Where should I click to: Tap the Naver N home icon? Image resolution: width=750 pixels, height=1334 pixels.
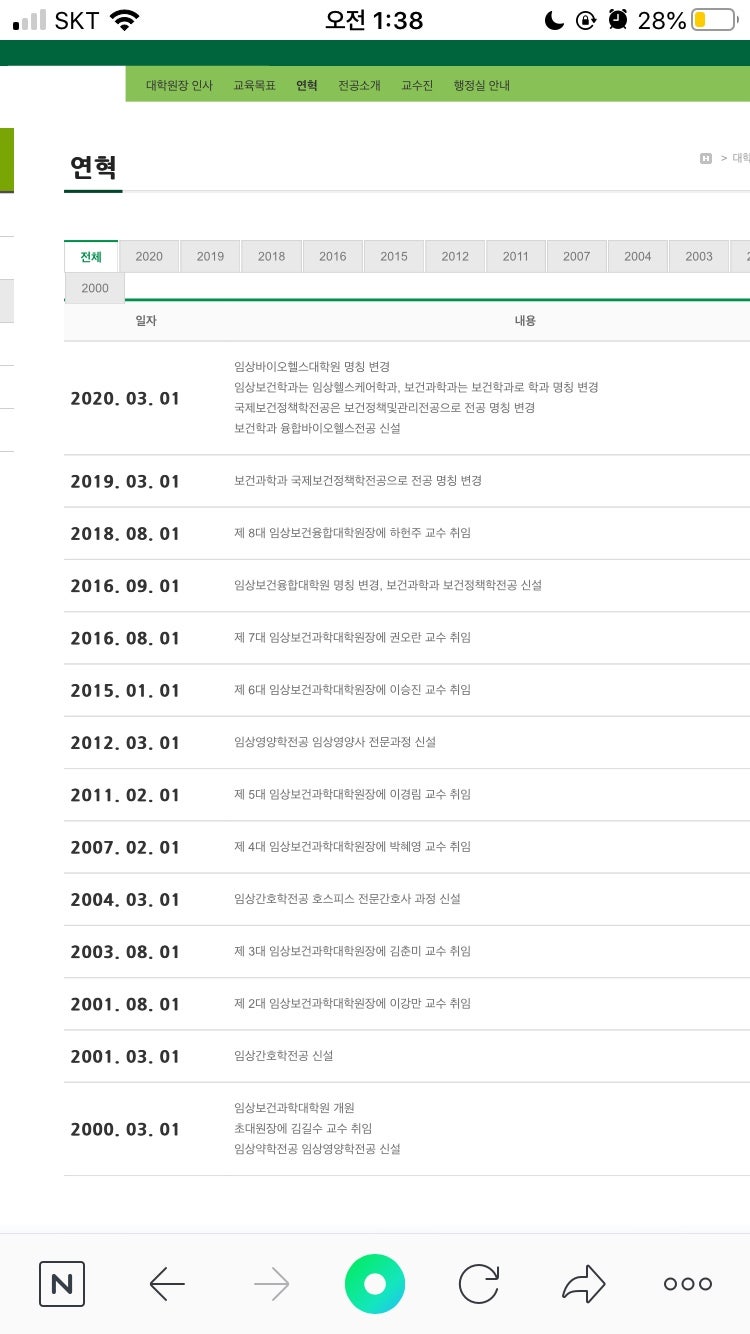(x=62, y=1284)
